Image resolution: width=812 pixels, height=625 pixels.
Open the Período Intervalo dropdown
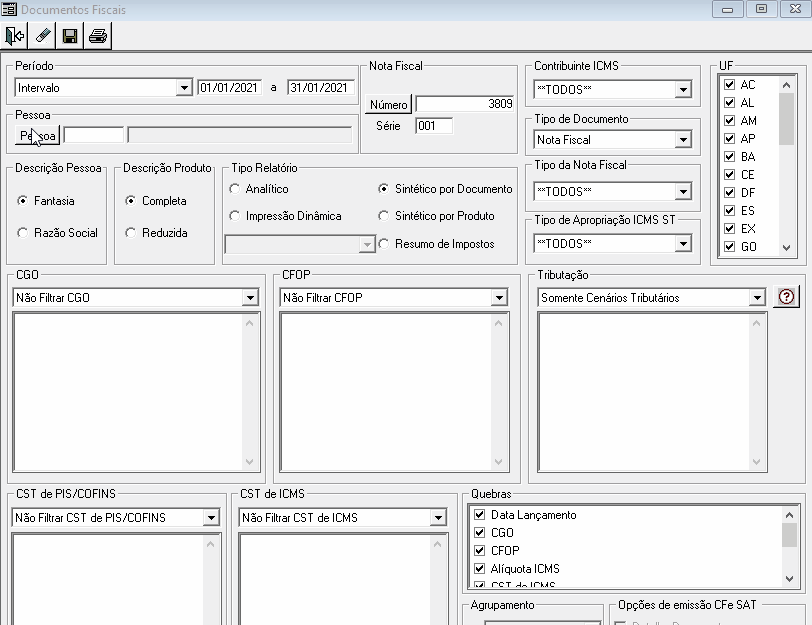click(x=184, y=88)
